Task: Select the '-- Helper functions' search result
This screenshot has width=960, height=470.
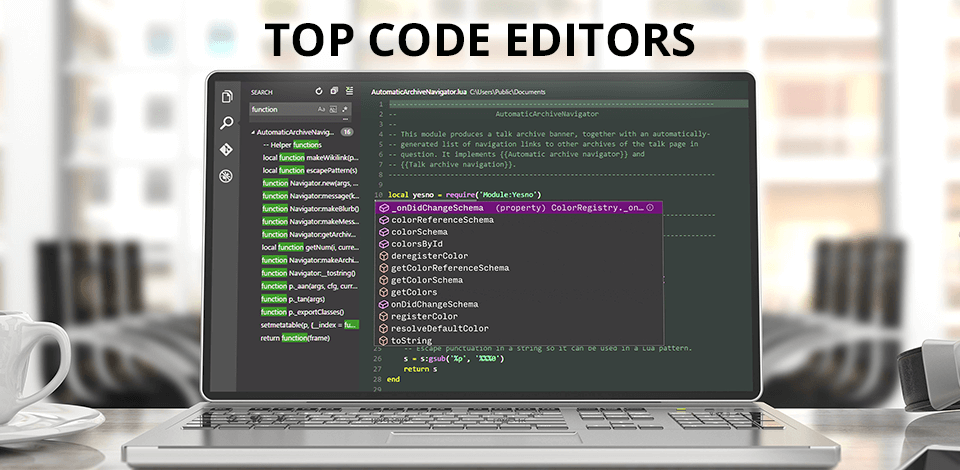Action: [292, 145]
